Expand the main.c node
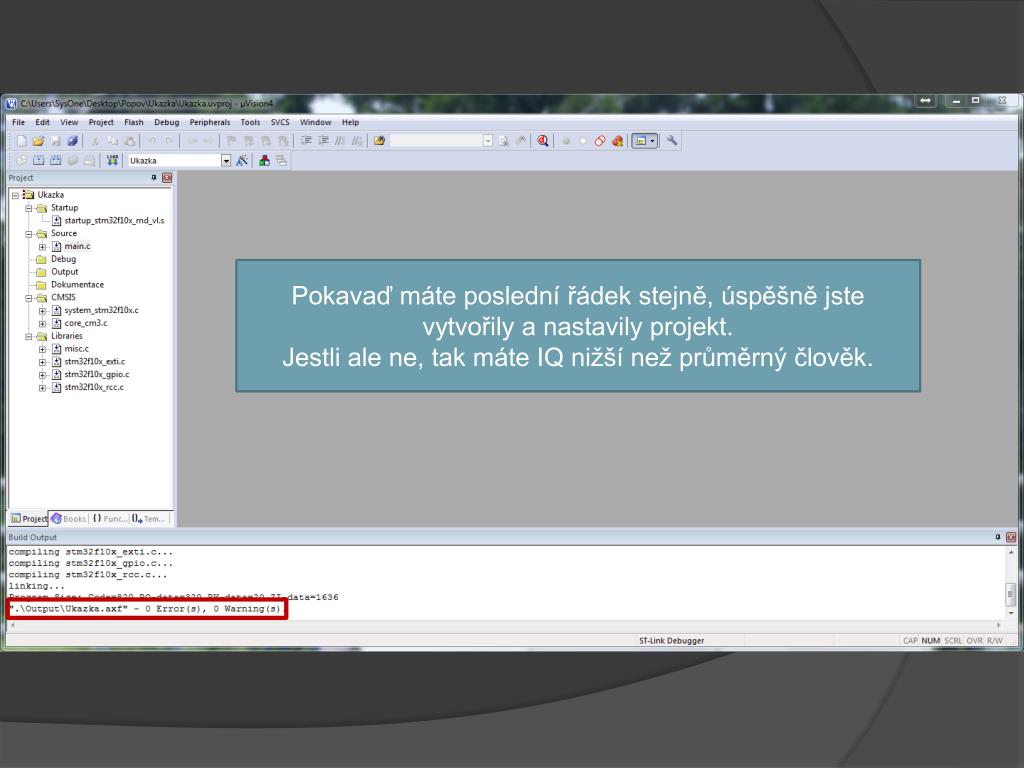 tap(42, 247)
